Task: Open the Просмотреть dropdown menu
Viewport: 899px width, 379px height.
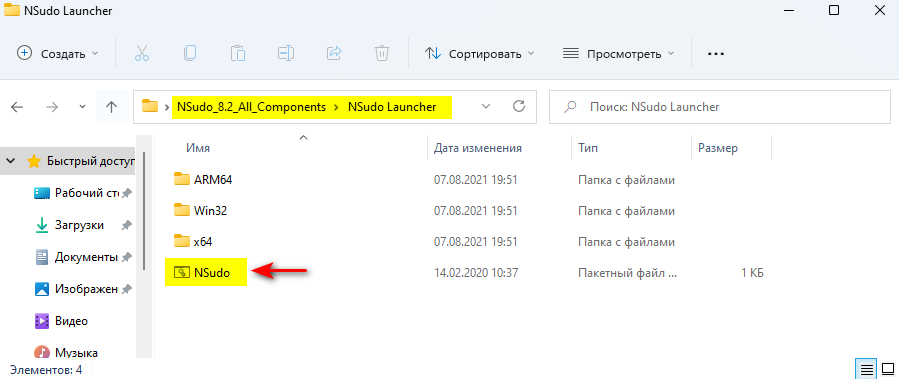Action: 619,54
